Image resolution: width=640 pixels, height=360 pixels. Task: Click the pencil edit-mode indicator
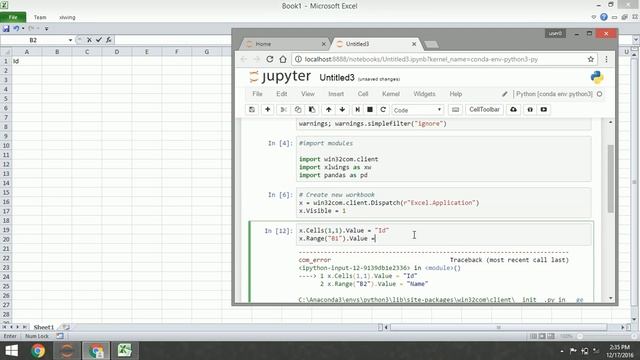[x=504, y=94]
